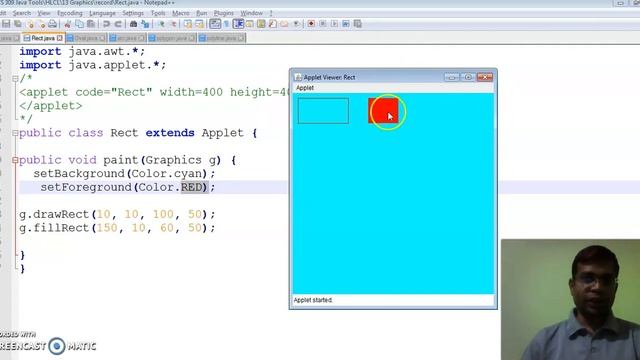
Task: Click the 'import java.applet.*;' line
Action: pyautogui.click(x=93, y=65)
